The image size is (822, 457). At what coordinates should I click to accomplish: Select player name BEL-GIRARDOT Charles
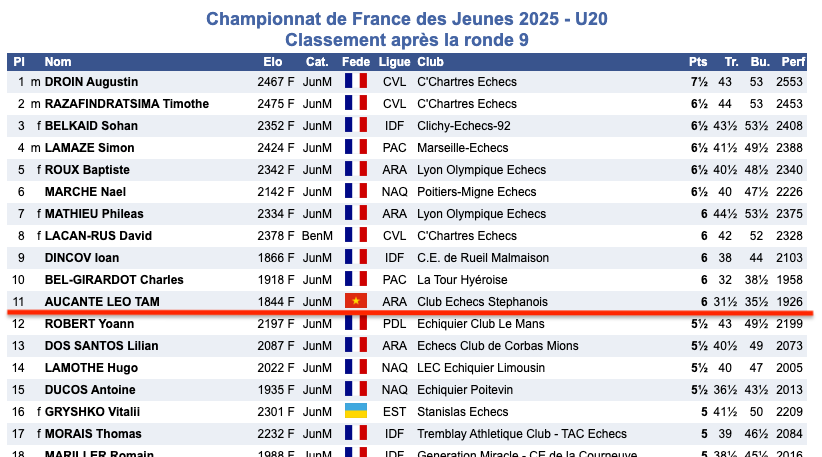tap(114, 280)
